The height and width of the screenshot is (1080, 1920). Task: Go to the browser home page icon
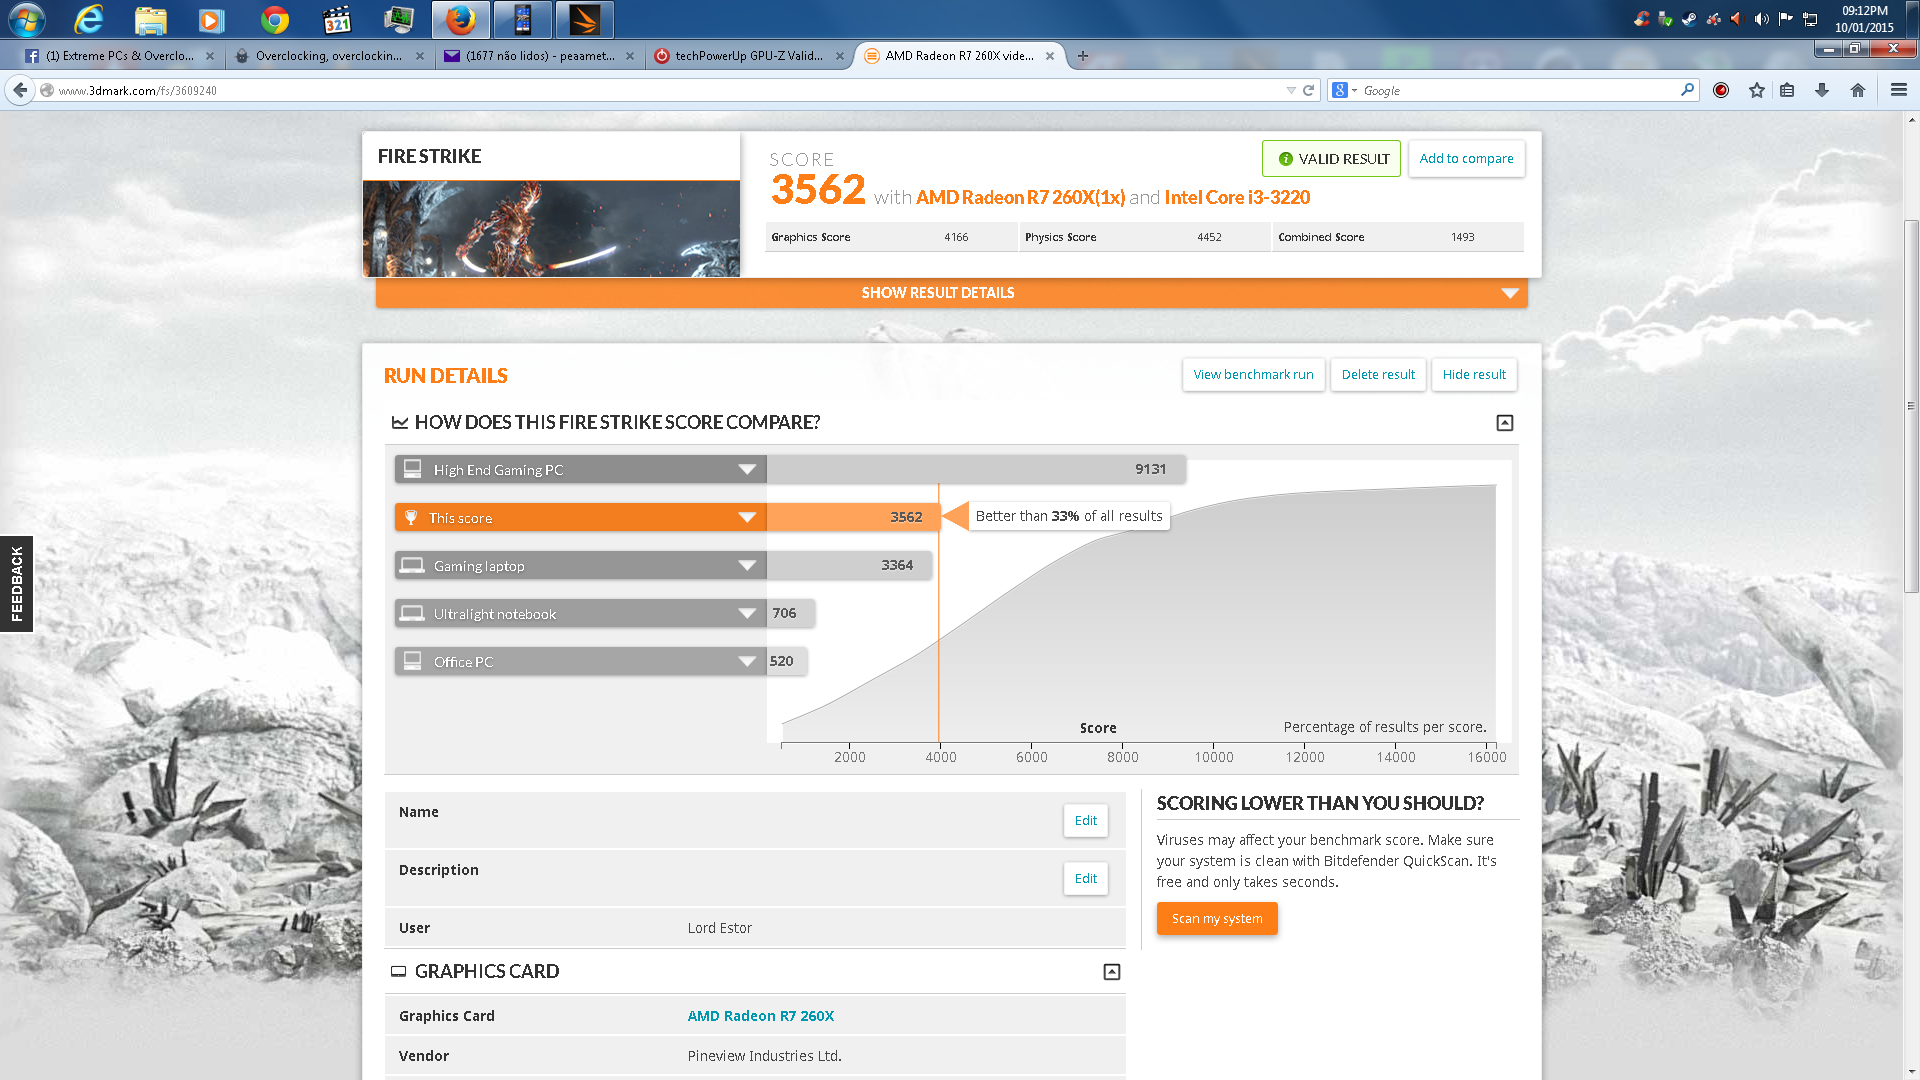pyautogui.click(x=1858, y=90)
